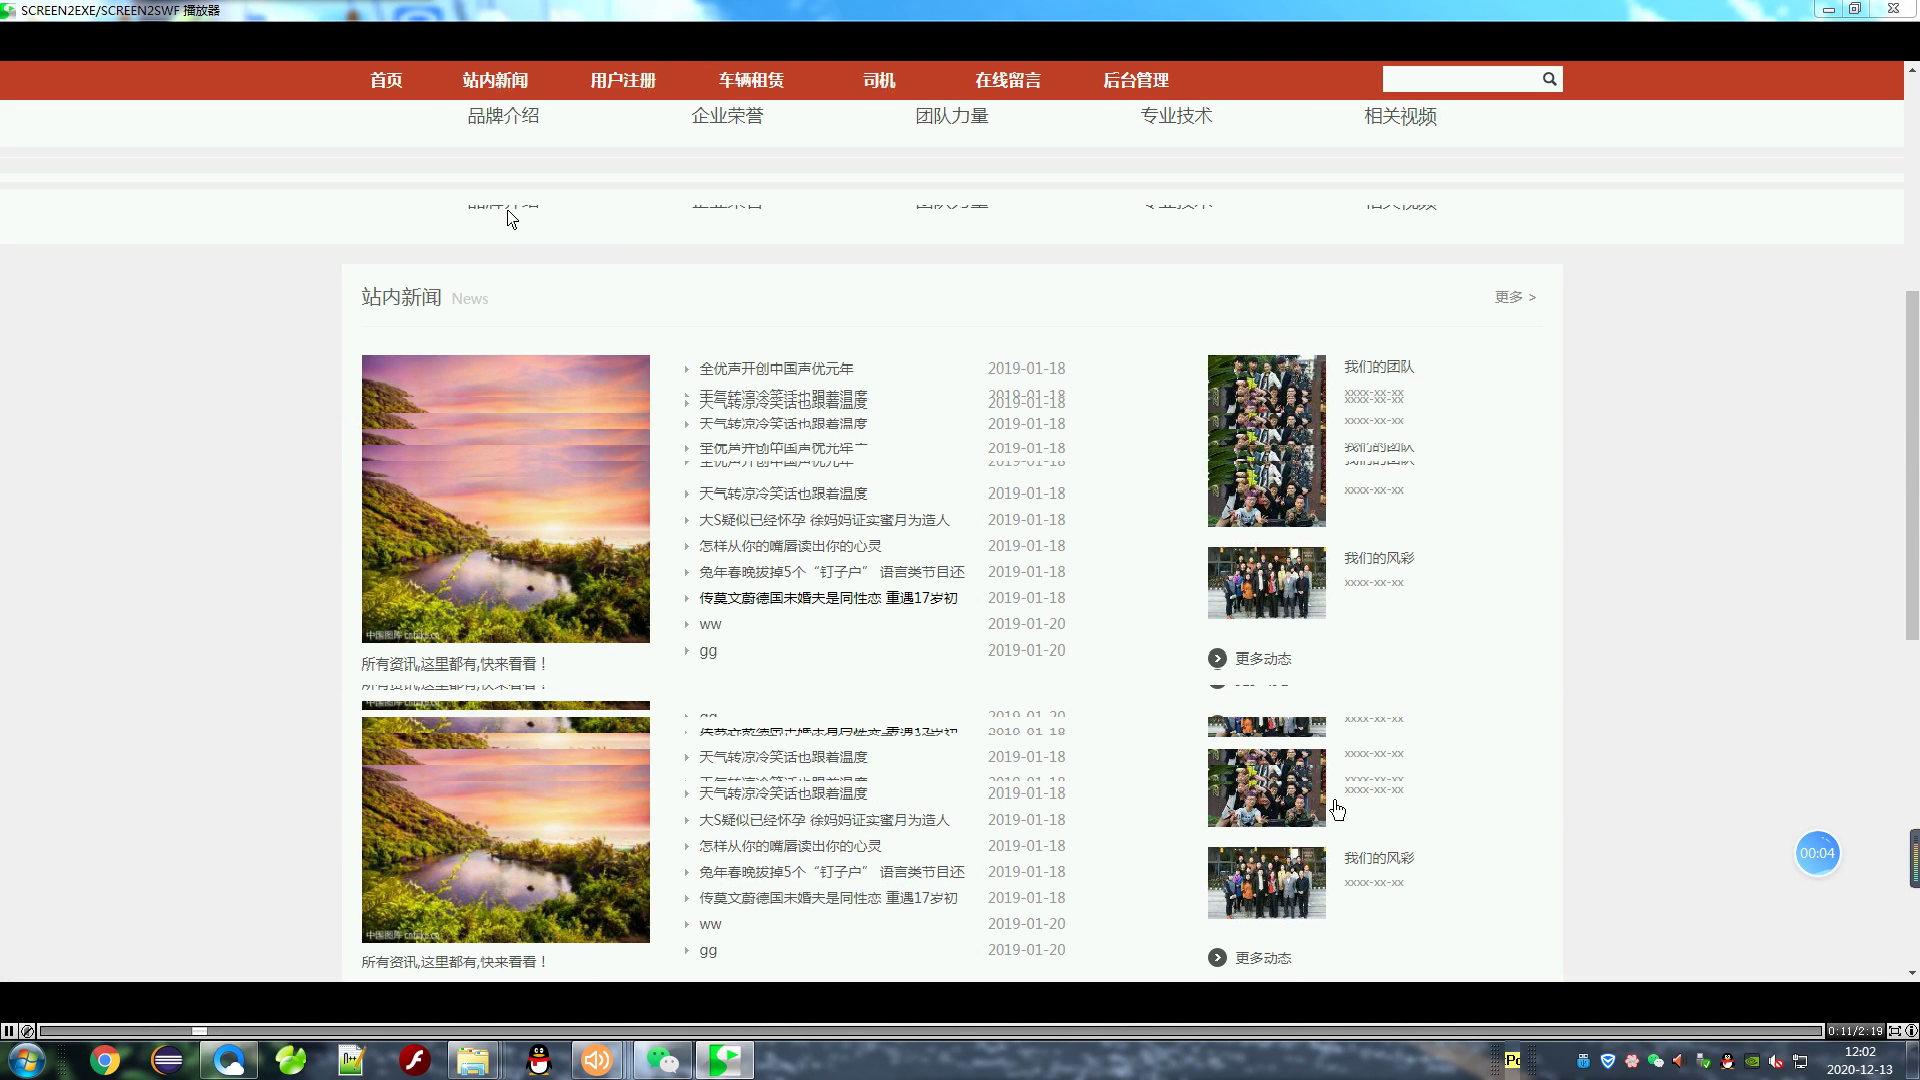Select the 相关视频 tab
The width and height of the screenshot is (1920, 1080).
pos(1400,116)
